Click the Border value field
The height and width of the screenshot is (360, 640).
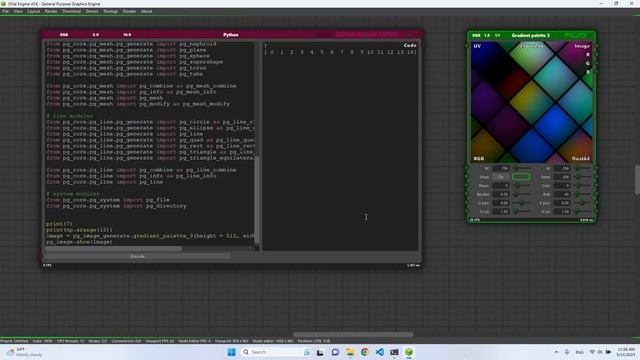click(x=501, y=194)
